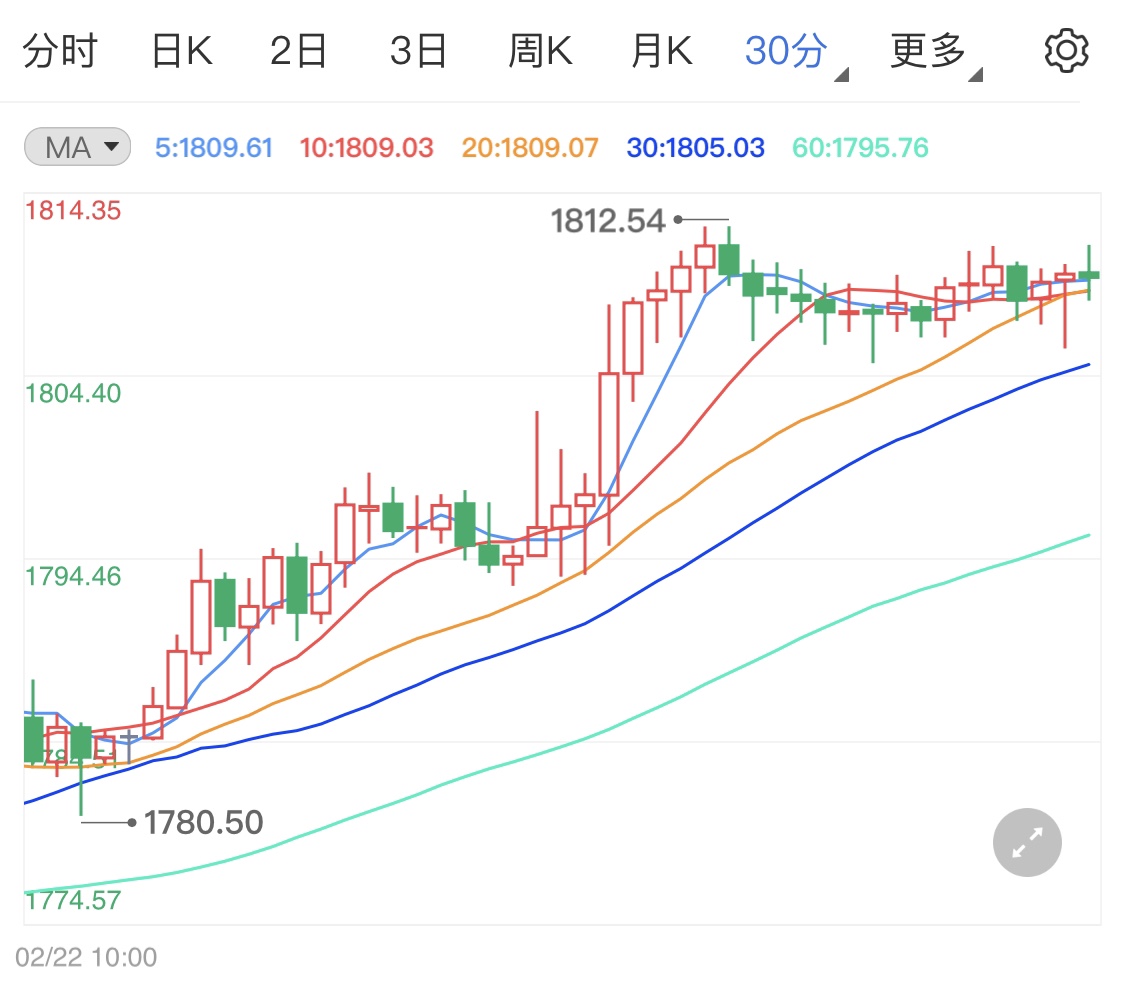This screenshot has height=986, width=1125.
Task: Click the date label 02/22 10:00
Action: coord(86,957)
